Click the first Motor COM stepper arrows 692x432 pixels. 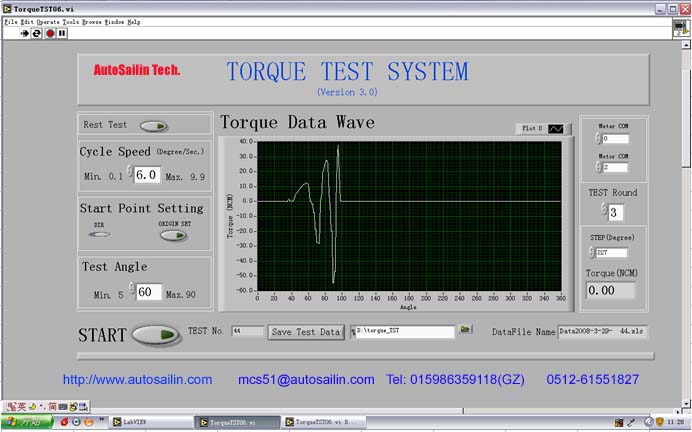coord(598,139)
